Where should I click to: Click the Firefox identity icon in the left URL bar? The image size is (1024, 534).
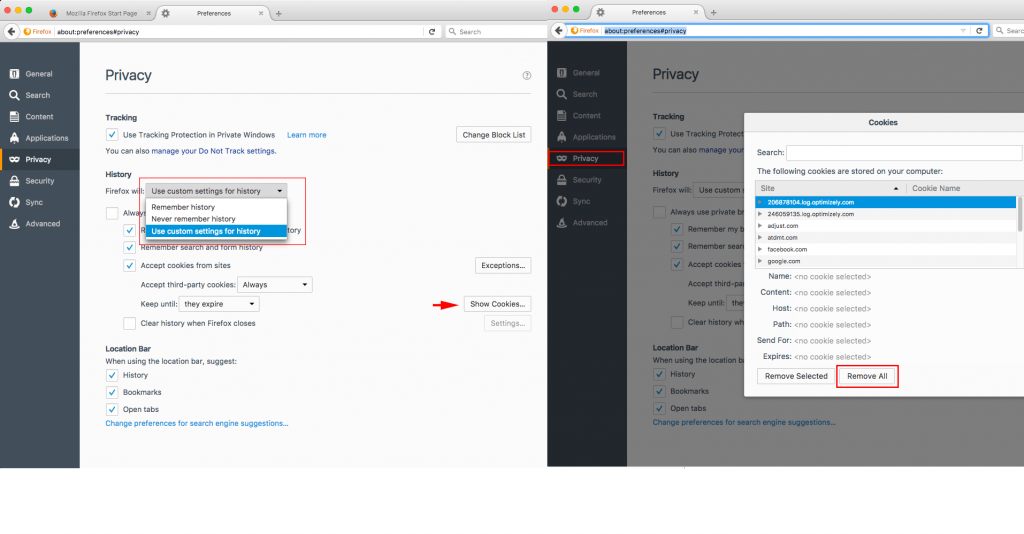[37, 31]
